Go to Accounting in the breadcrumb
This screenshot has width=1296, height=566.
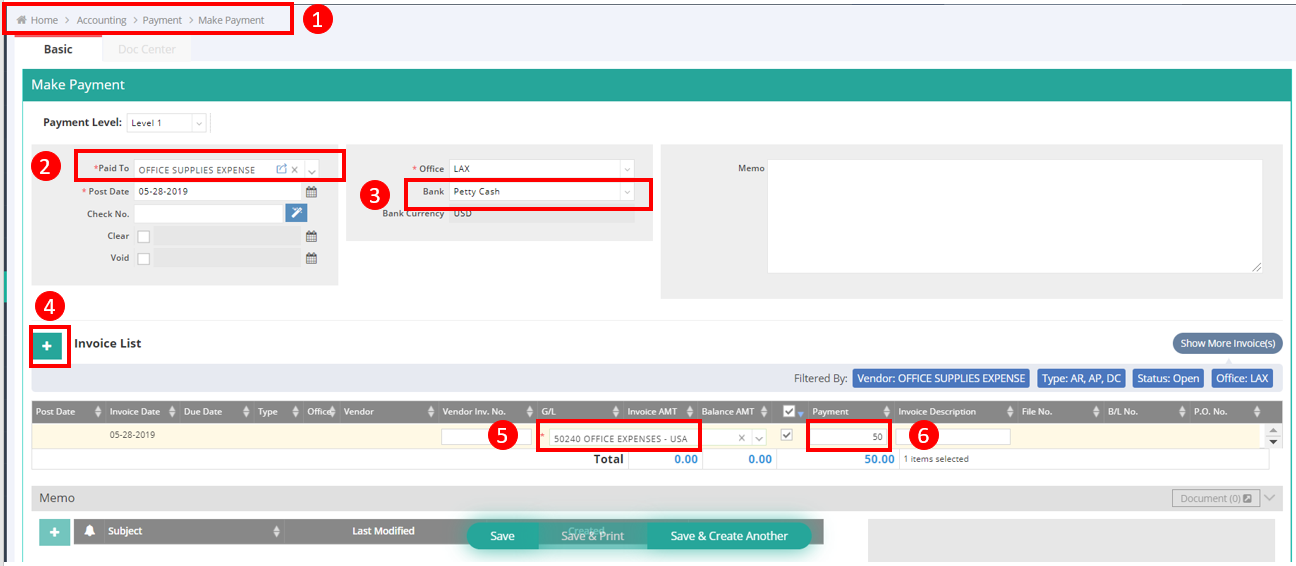(101, 20)
